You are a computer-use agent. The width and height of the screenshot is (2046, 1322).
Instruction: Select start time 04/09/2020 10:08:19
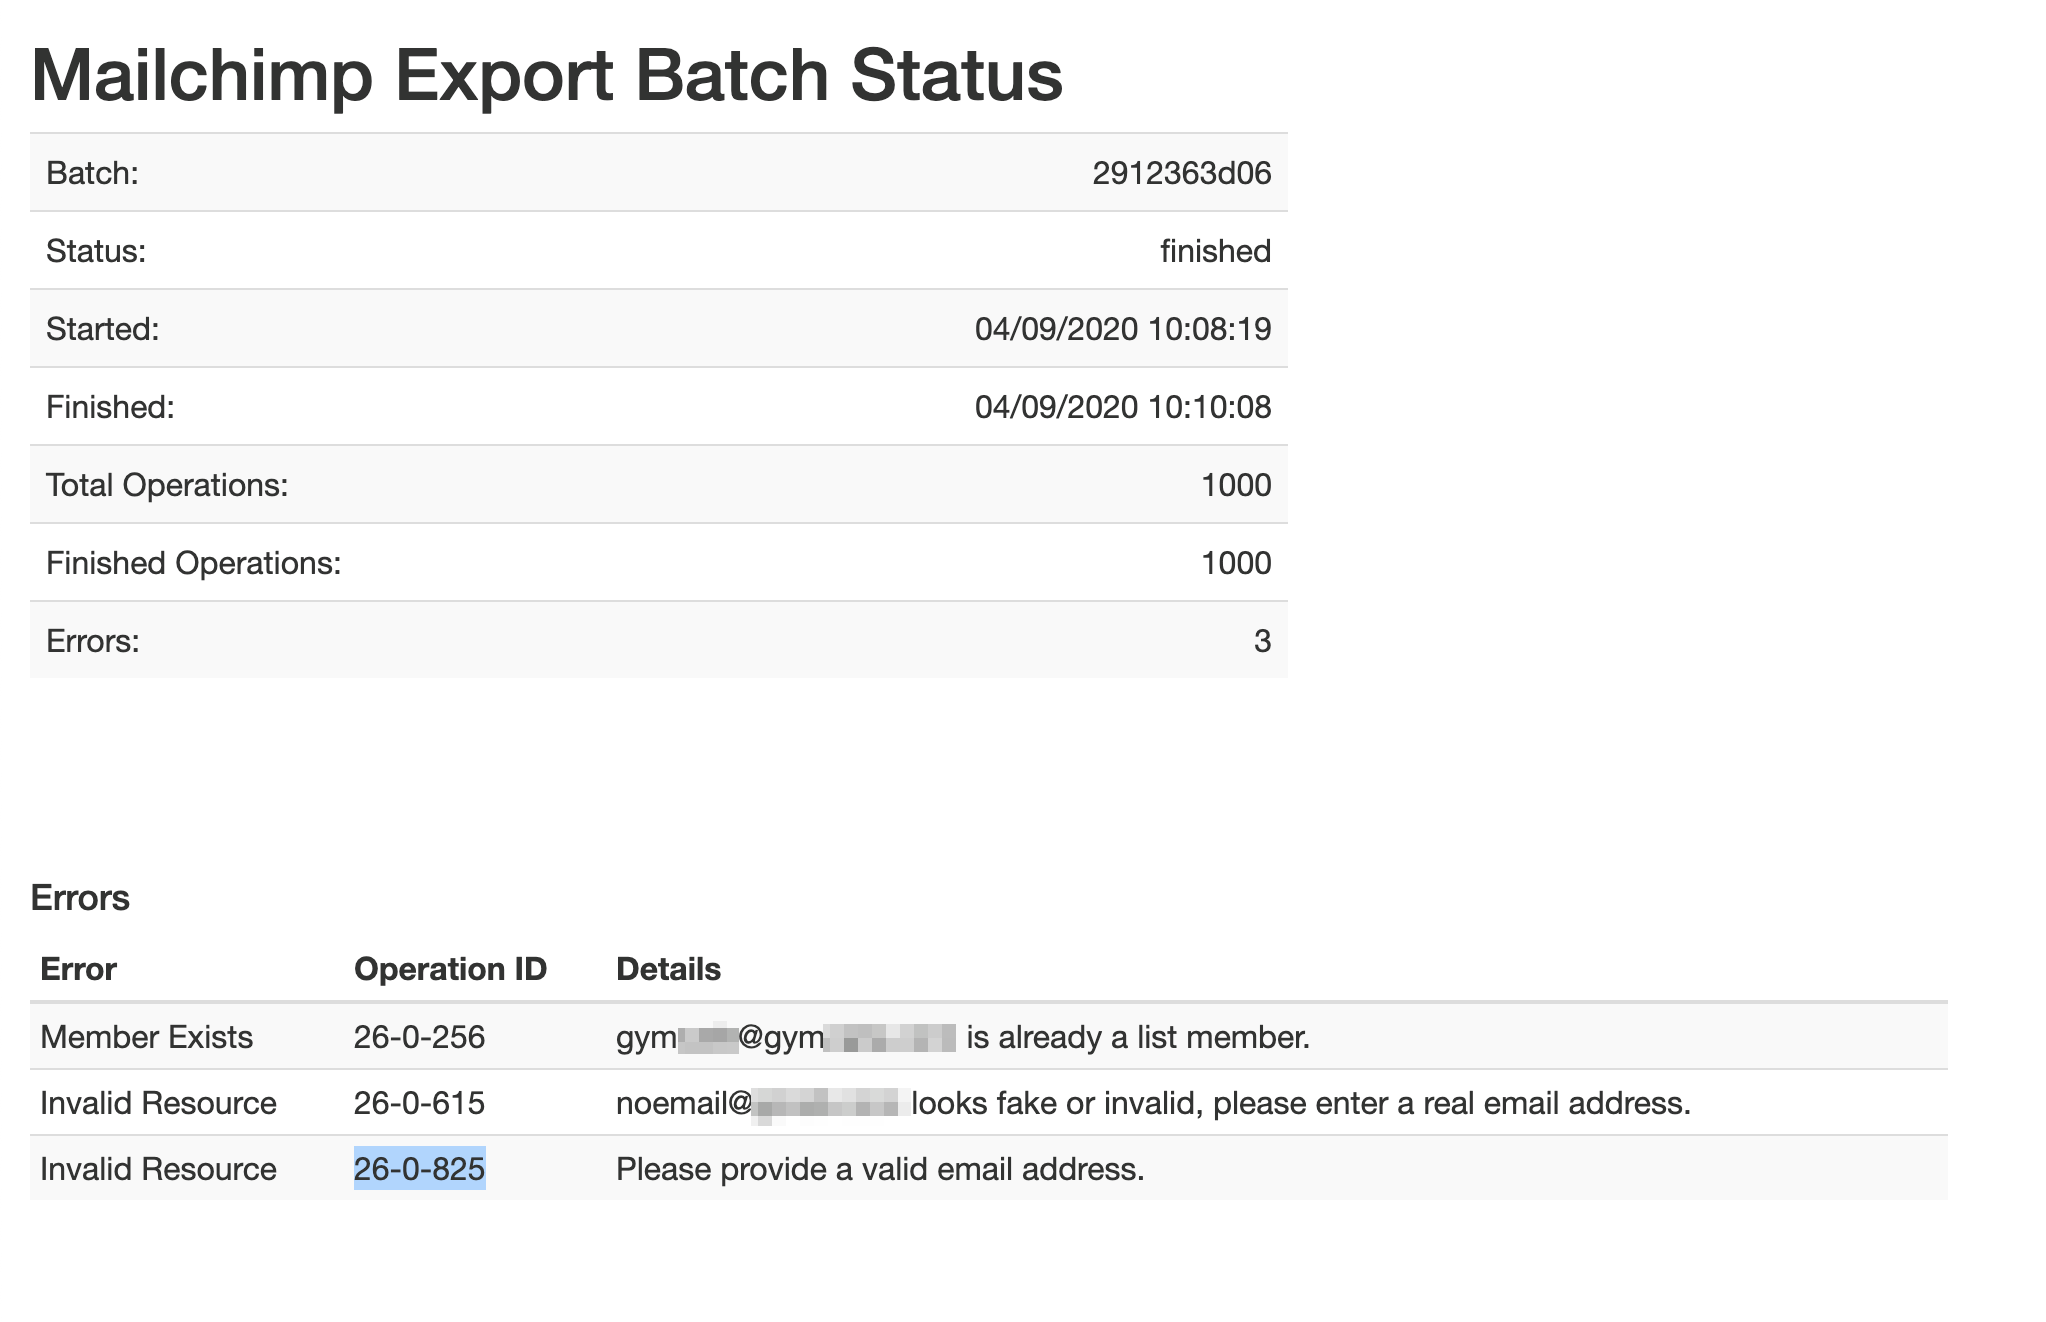pyautogui.click(x=1123, y=329)
